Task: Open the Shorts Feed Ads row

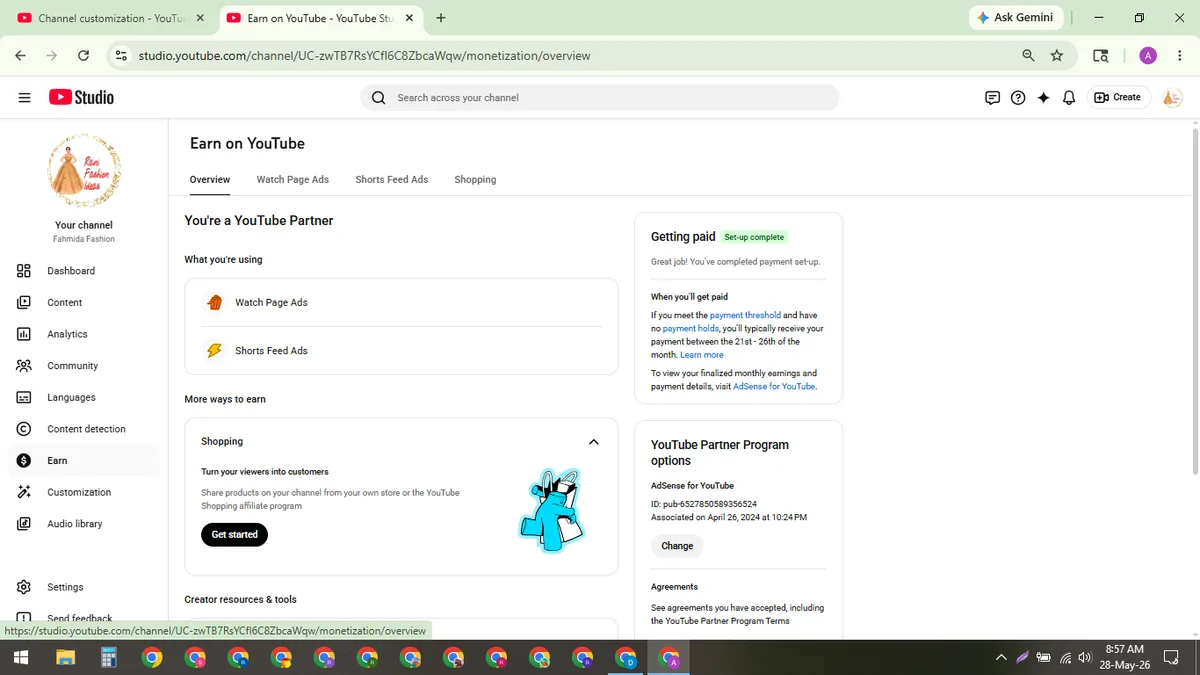Action: tap(401, 351)
